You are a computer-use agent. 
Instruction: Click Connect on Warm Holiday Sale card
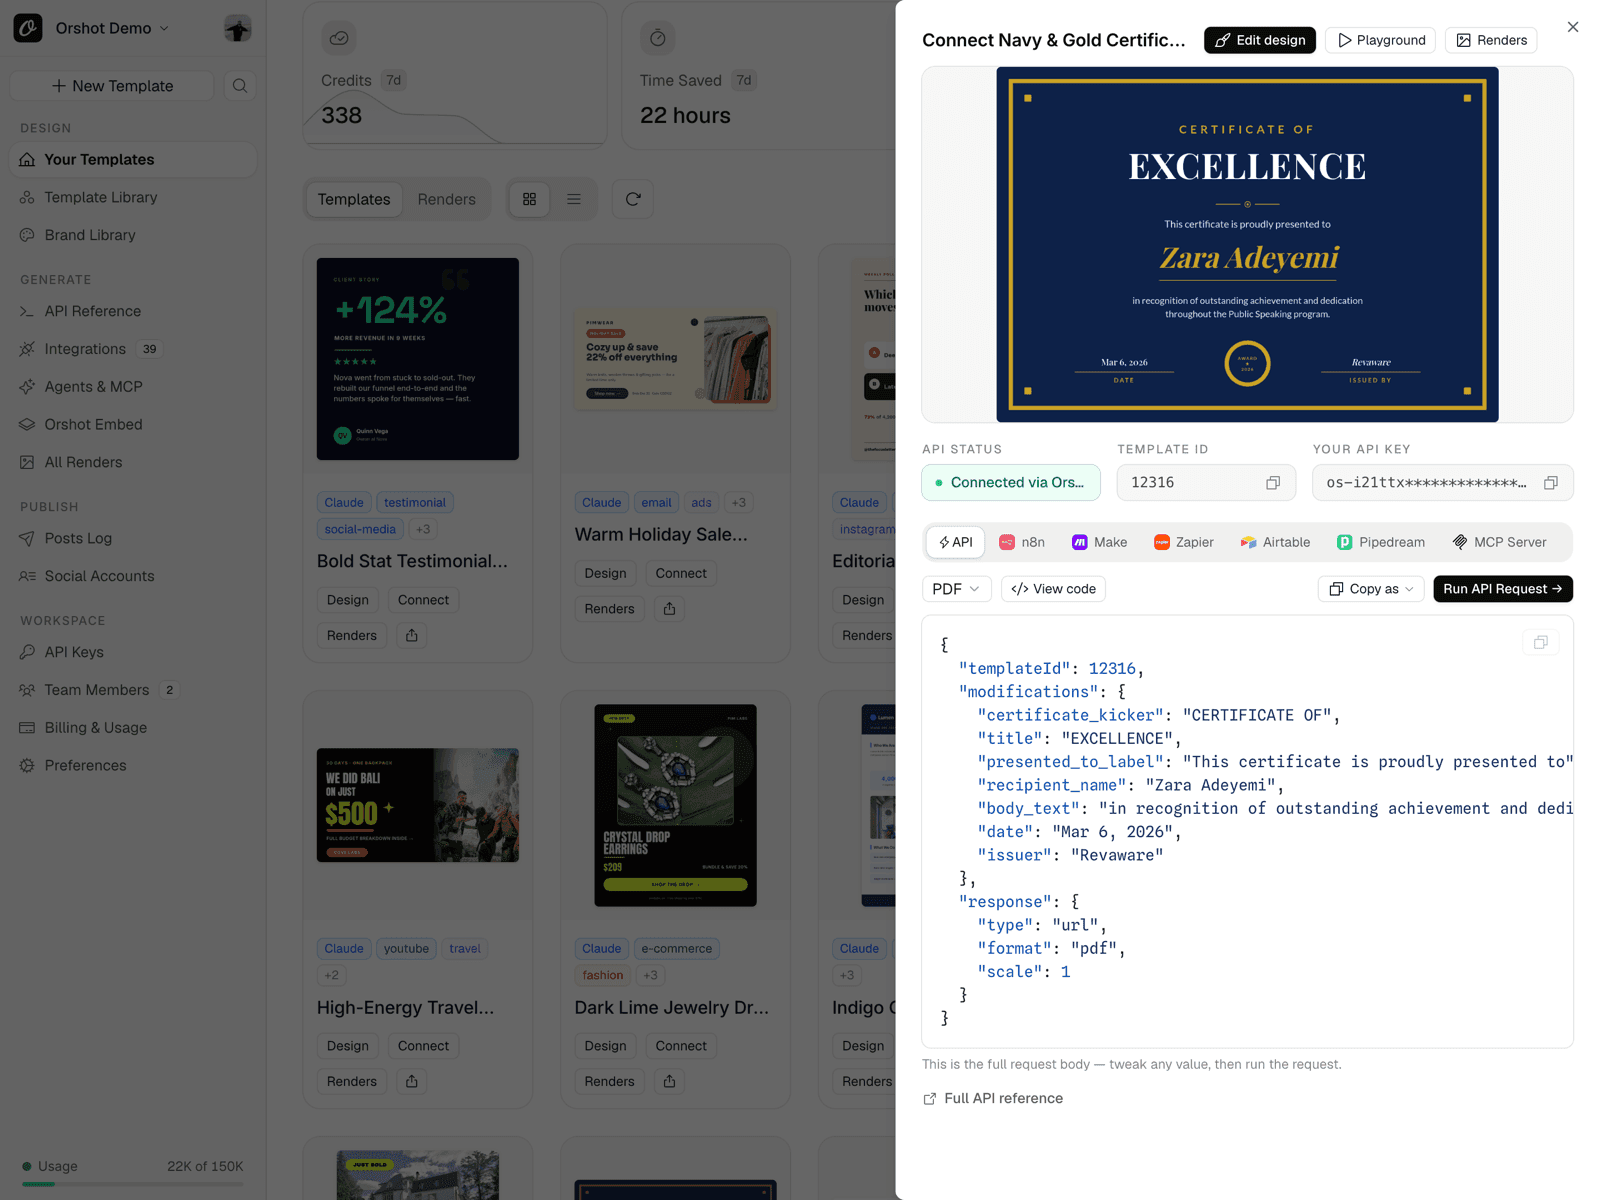click(x=681, y=573)
